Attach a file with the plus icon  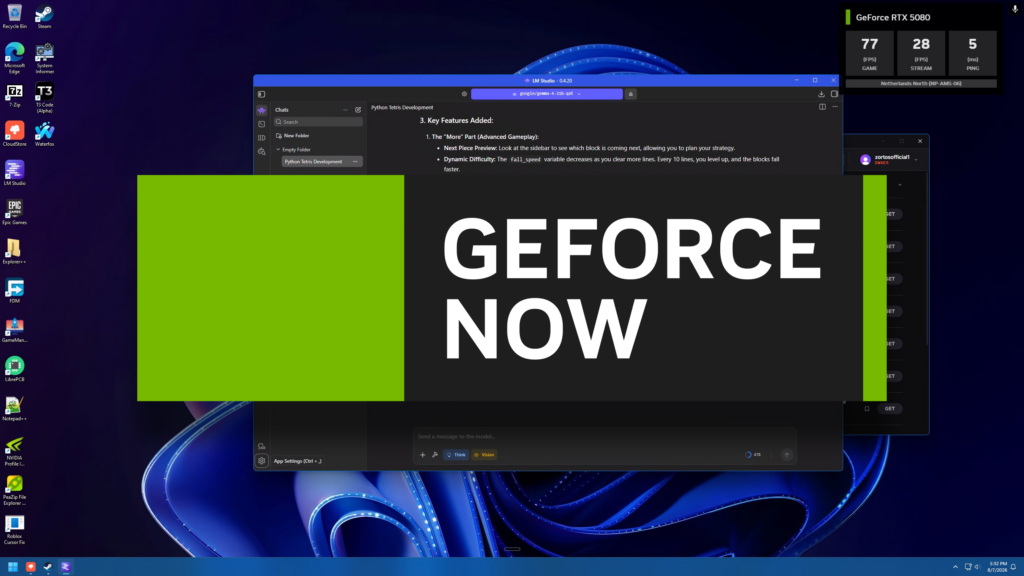click(423, 455)
